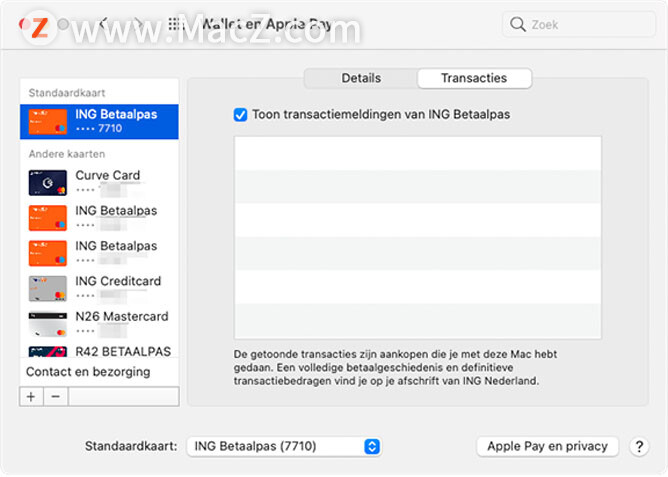
Task: Click the first row of transactions list
Action: (x=418, y=153)
